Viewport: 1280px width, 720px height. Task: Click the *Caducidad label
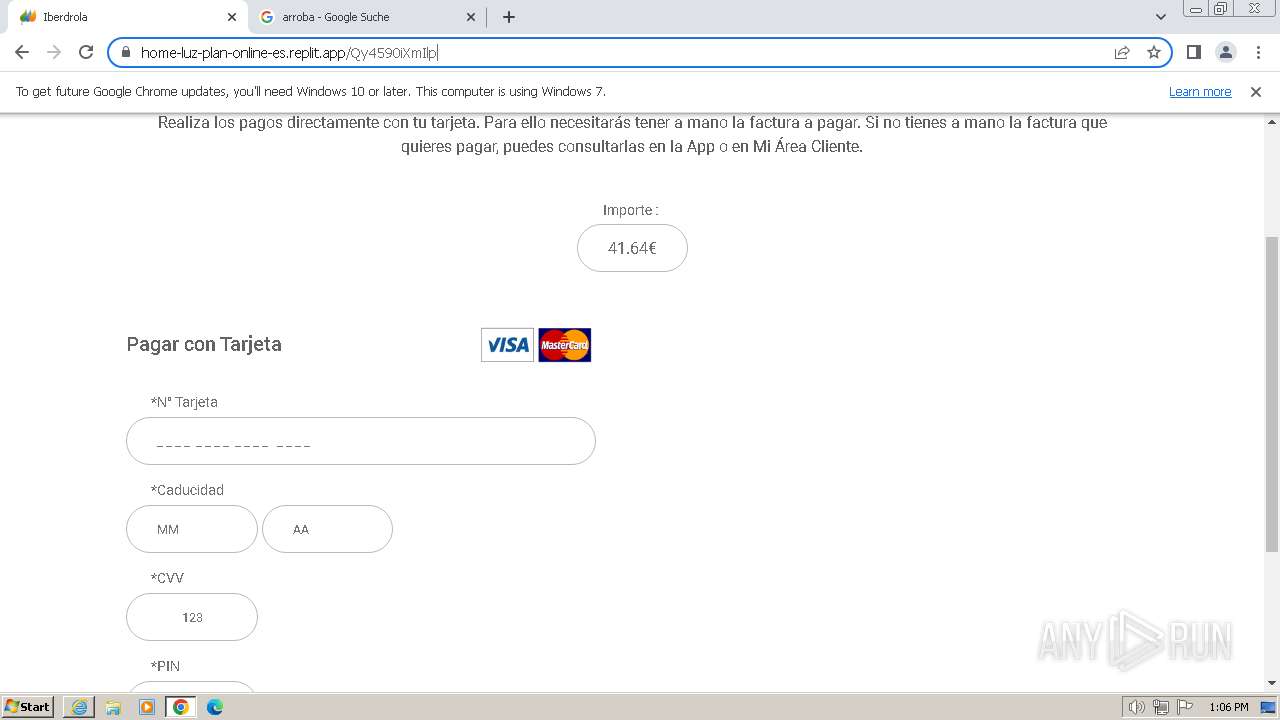(187, 490)
